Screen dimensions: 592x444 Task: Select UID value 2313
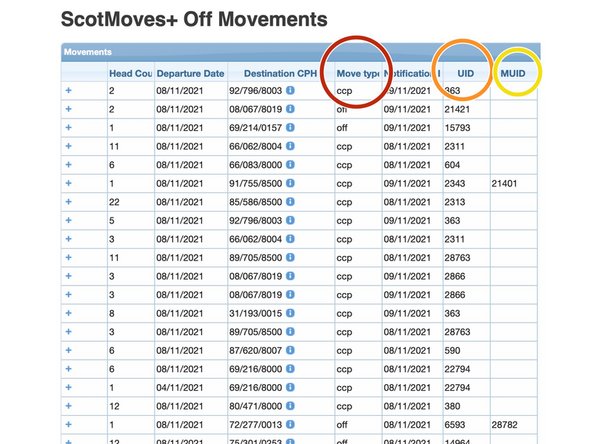455,202
